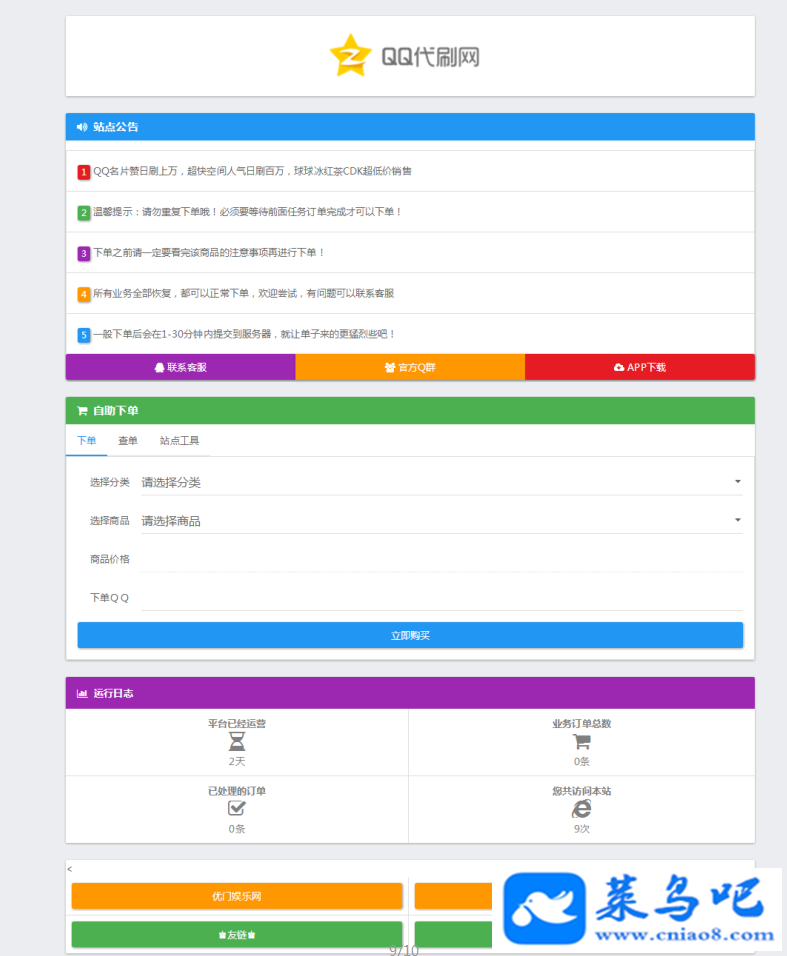Viewport: 787px width, 956px height.
Task: Open the orange 官方Q群 button
Action: pyautogui.click(x=410, y=367)
